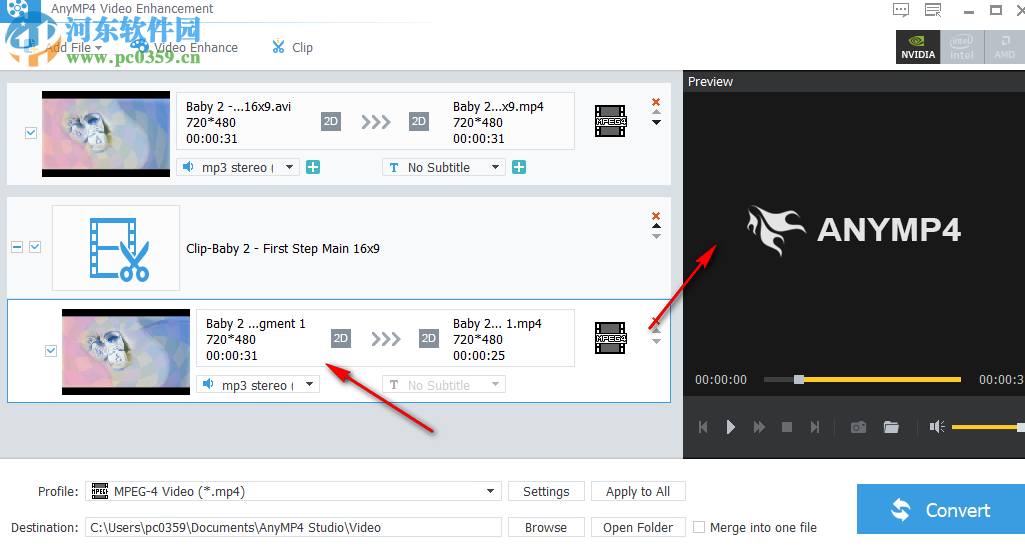Select Intel acceleration badge
Image resolution: width=1025 pixels, height=558 pixels.
[962, 47]
